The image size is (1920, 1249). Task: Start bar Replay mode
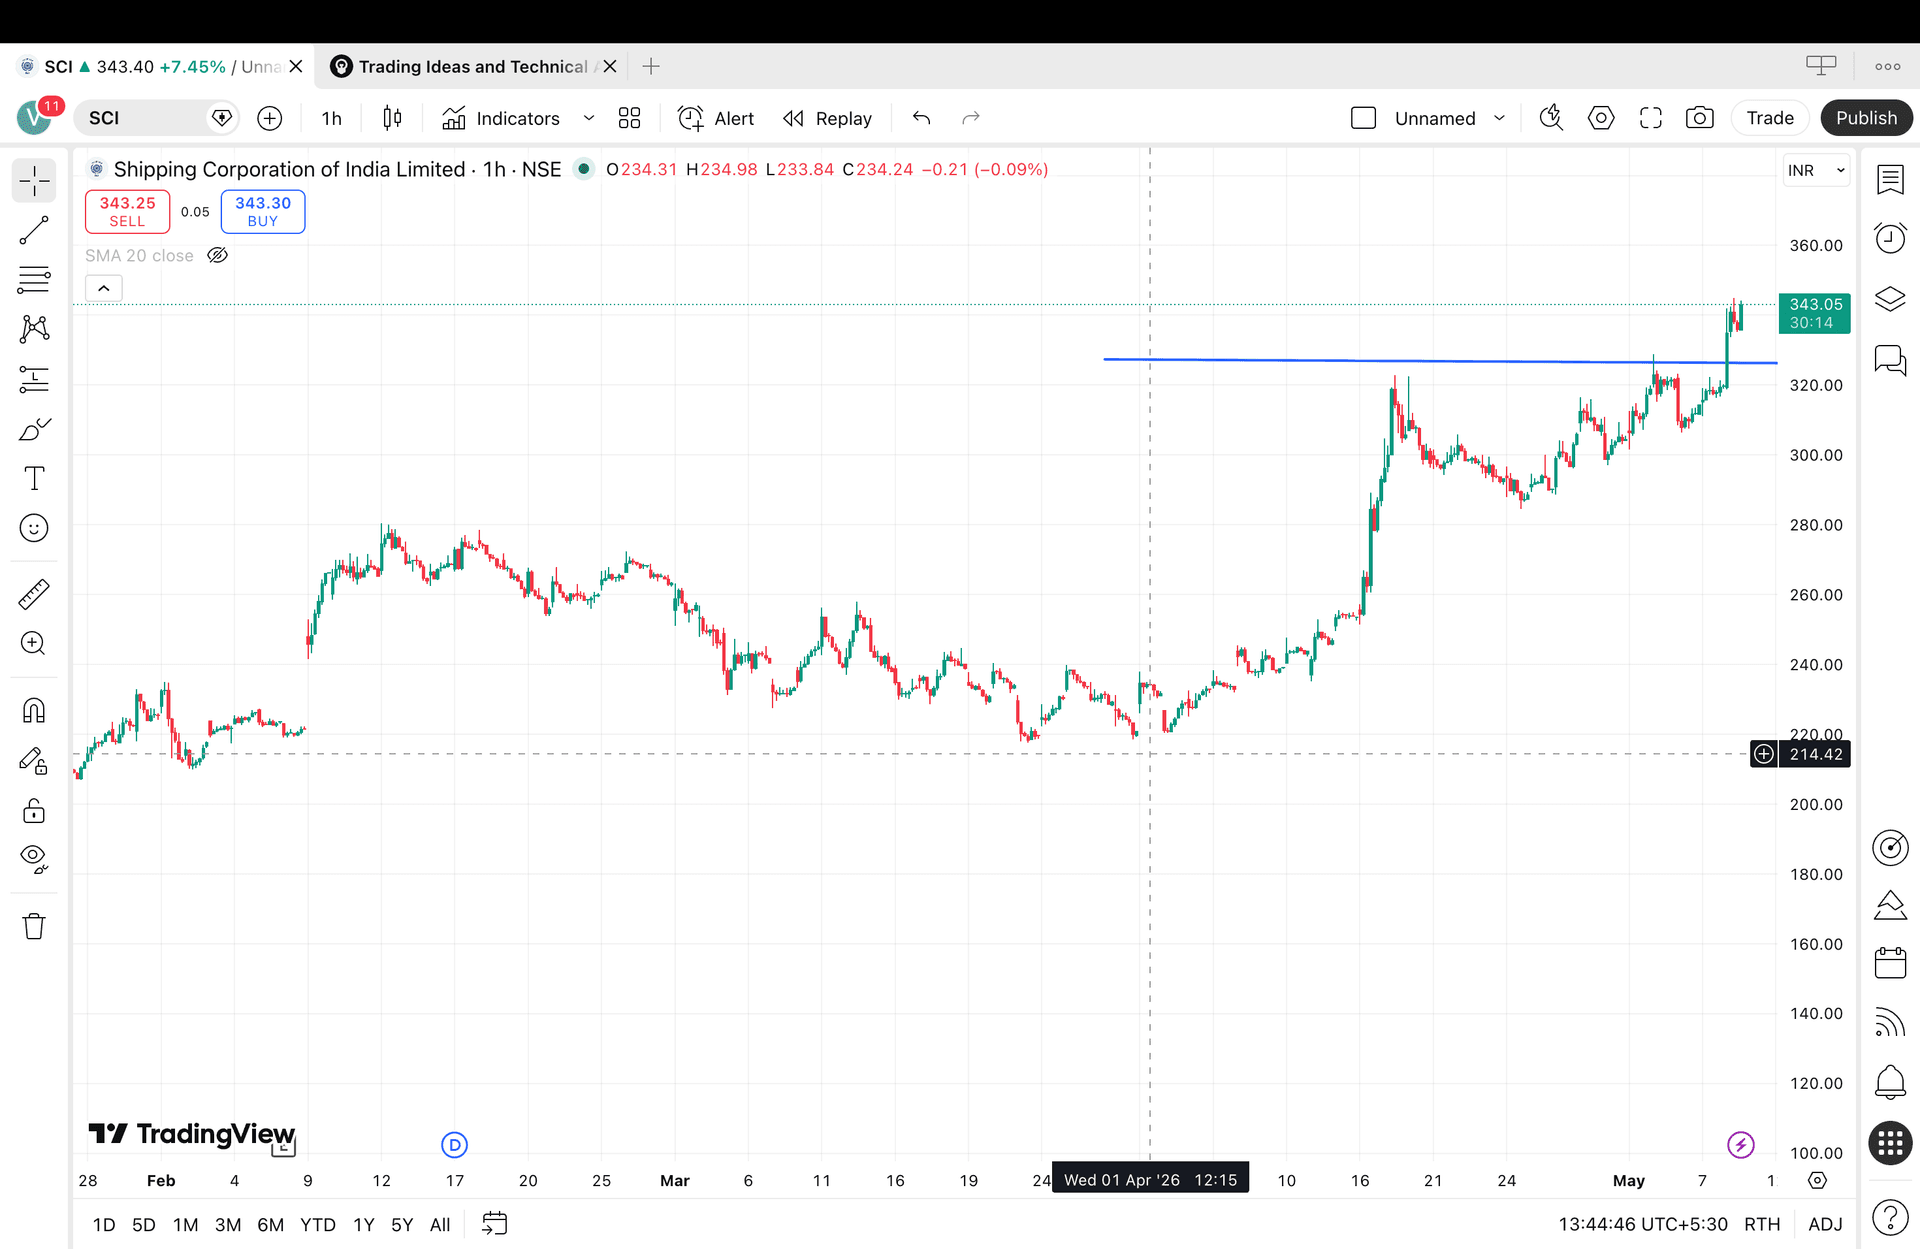[x=828, y=118]
